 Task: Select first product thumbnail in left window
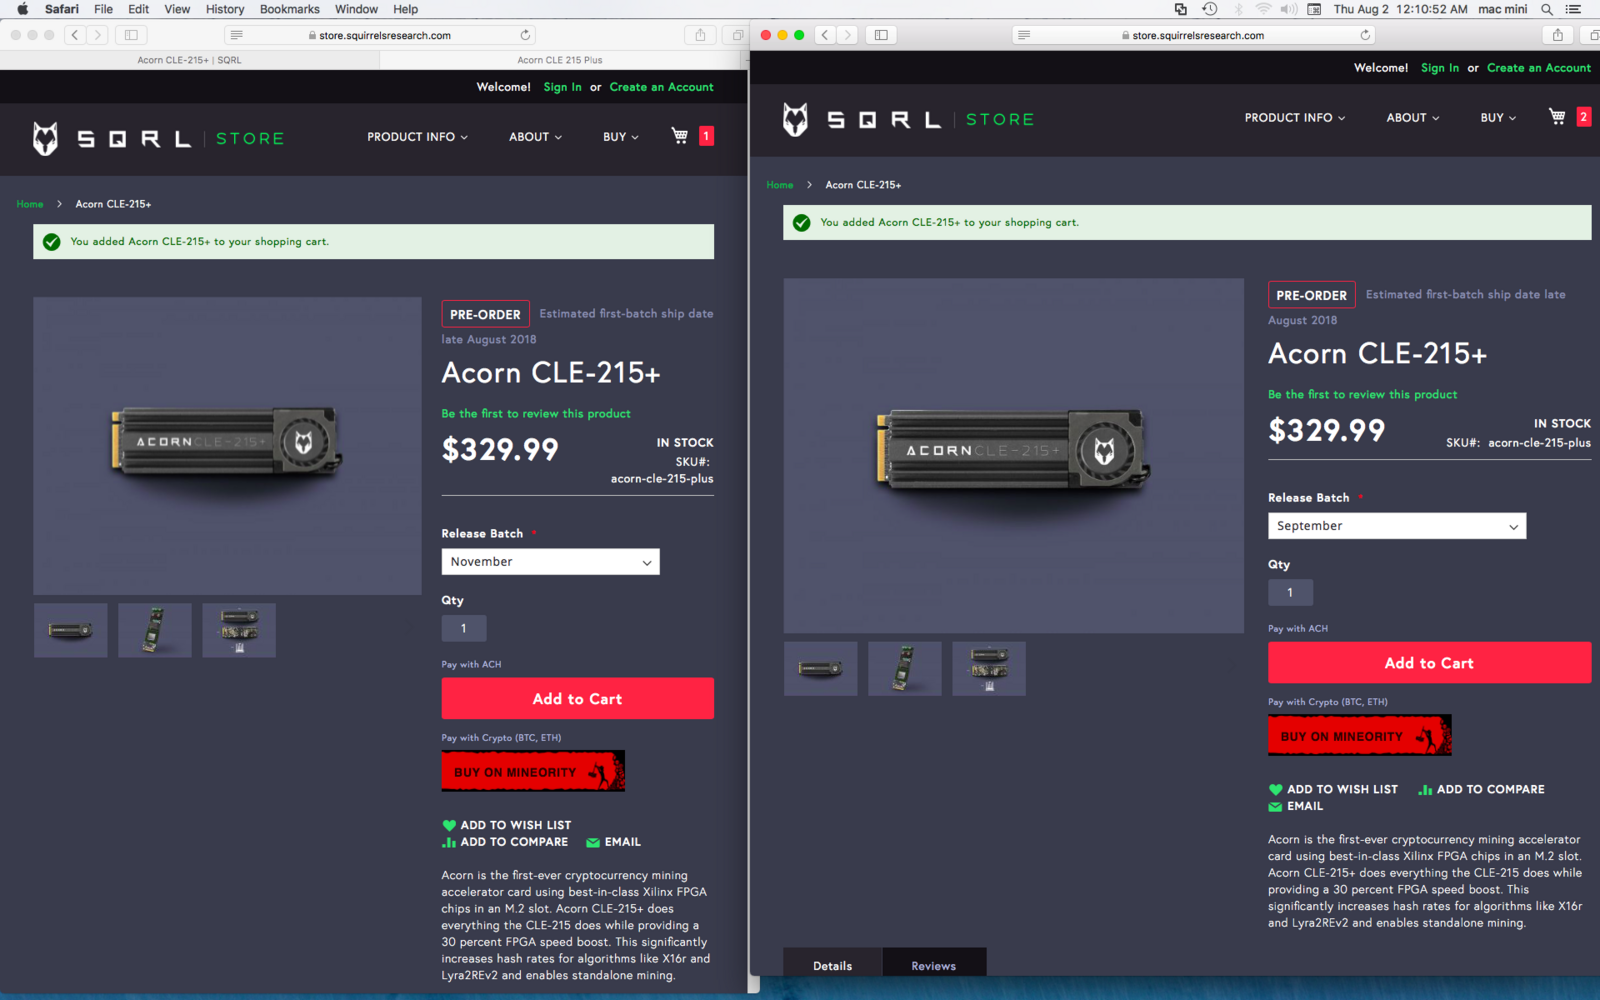click(x=71, y=630)
